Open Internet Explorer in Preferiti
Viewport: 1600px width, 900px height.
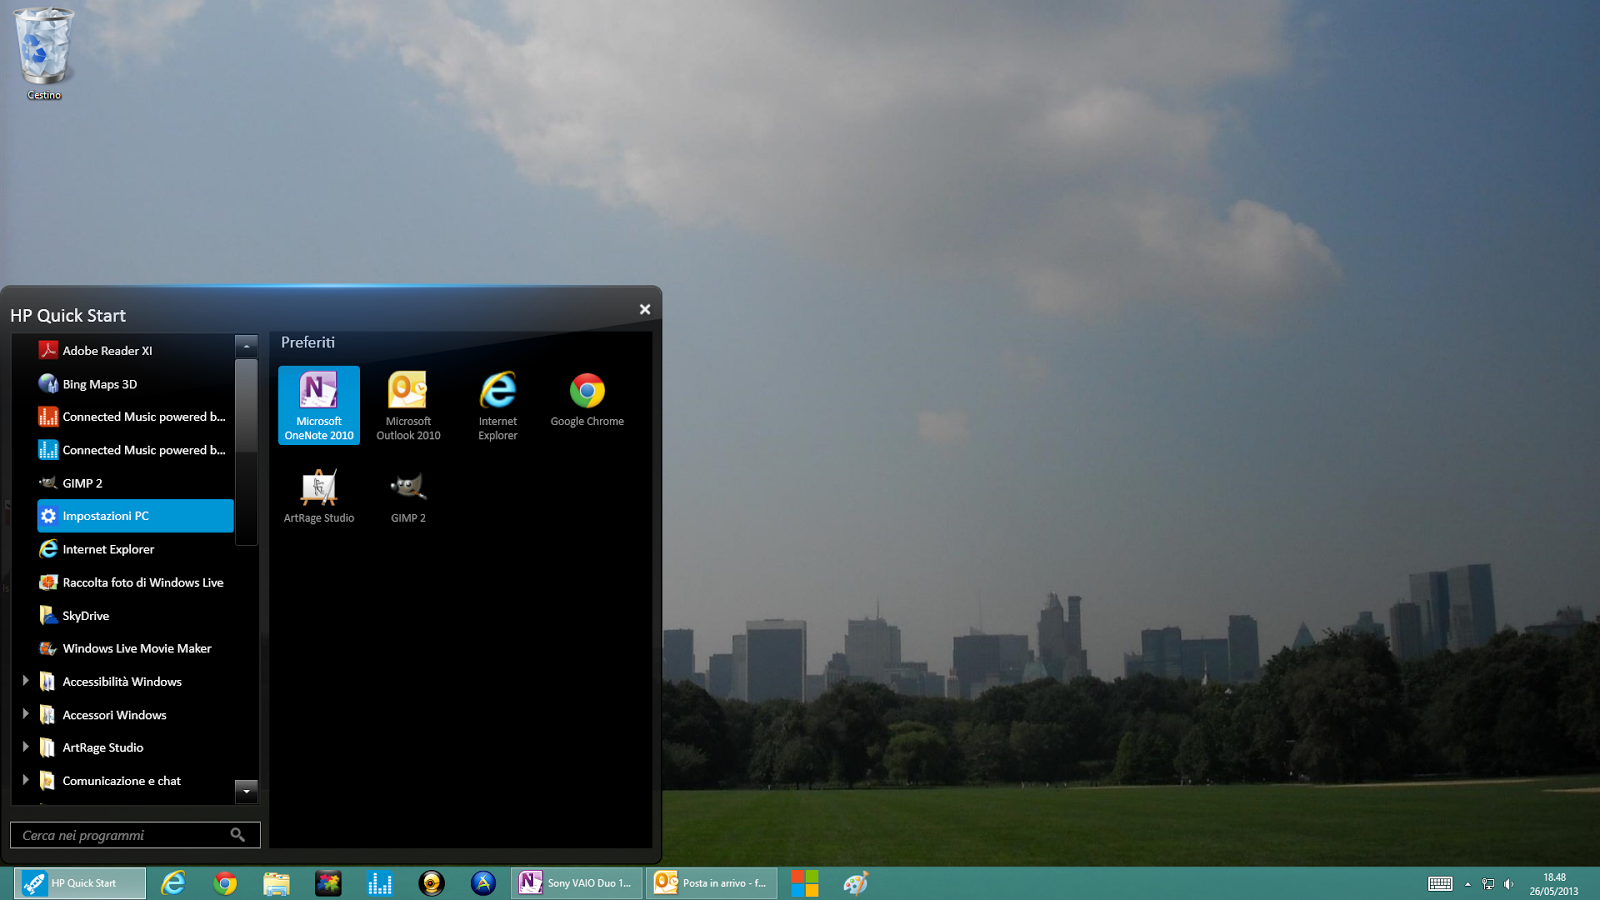pos(498,405)
